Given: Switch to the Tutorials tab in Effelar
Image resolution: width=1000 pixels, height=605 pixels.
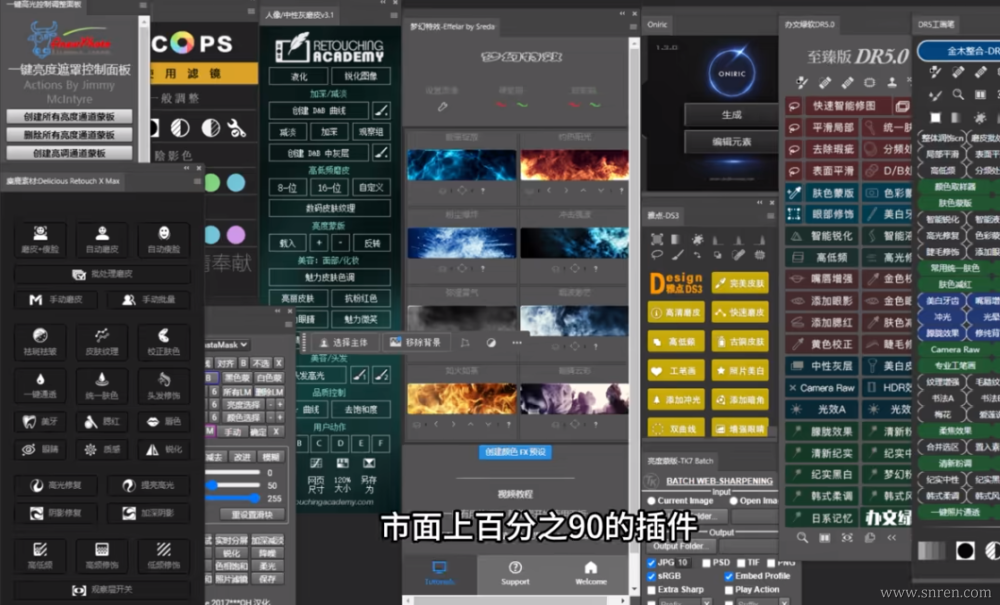Looking at the screenshot, I should [x=439, y=572].
